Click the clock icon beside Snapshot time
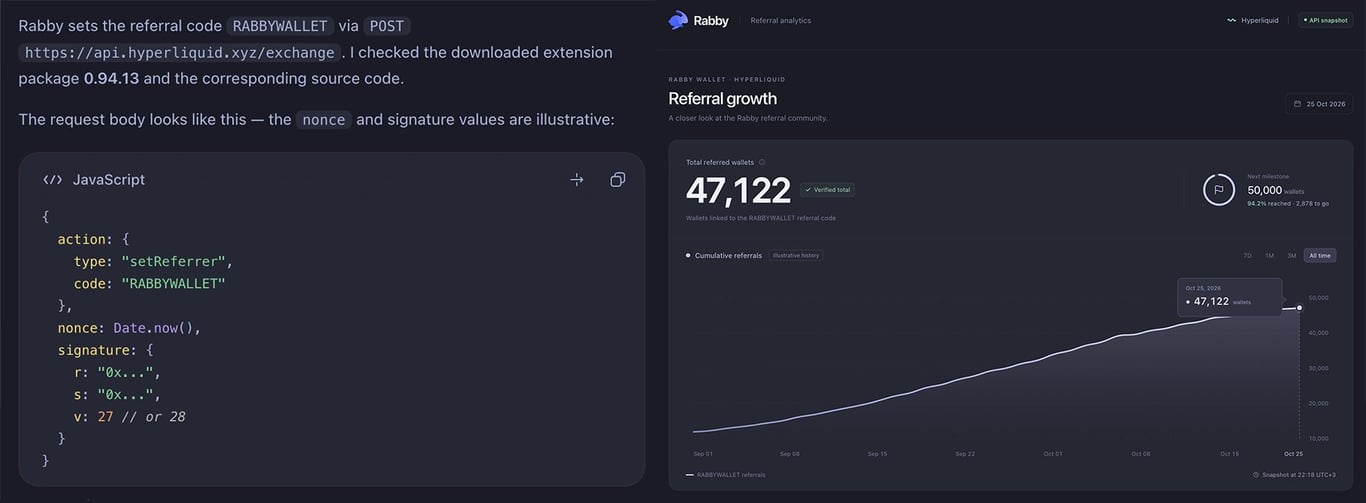 pyautogui.click(x=1255, y=475)
